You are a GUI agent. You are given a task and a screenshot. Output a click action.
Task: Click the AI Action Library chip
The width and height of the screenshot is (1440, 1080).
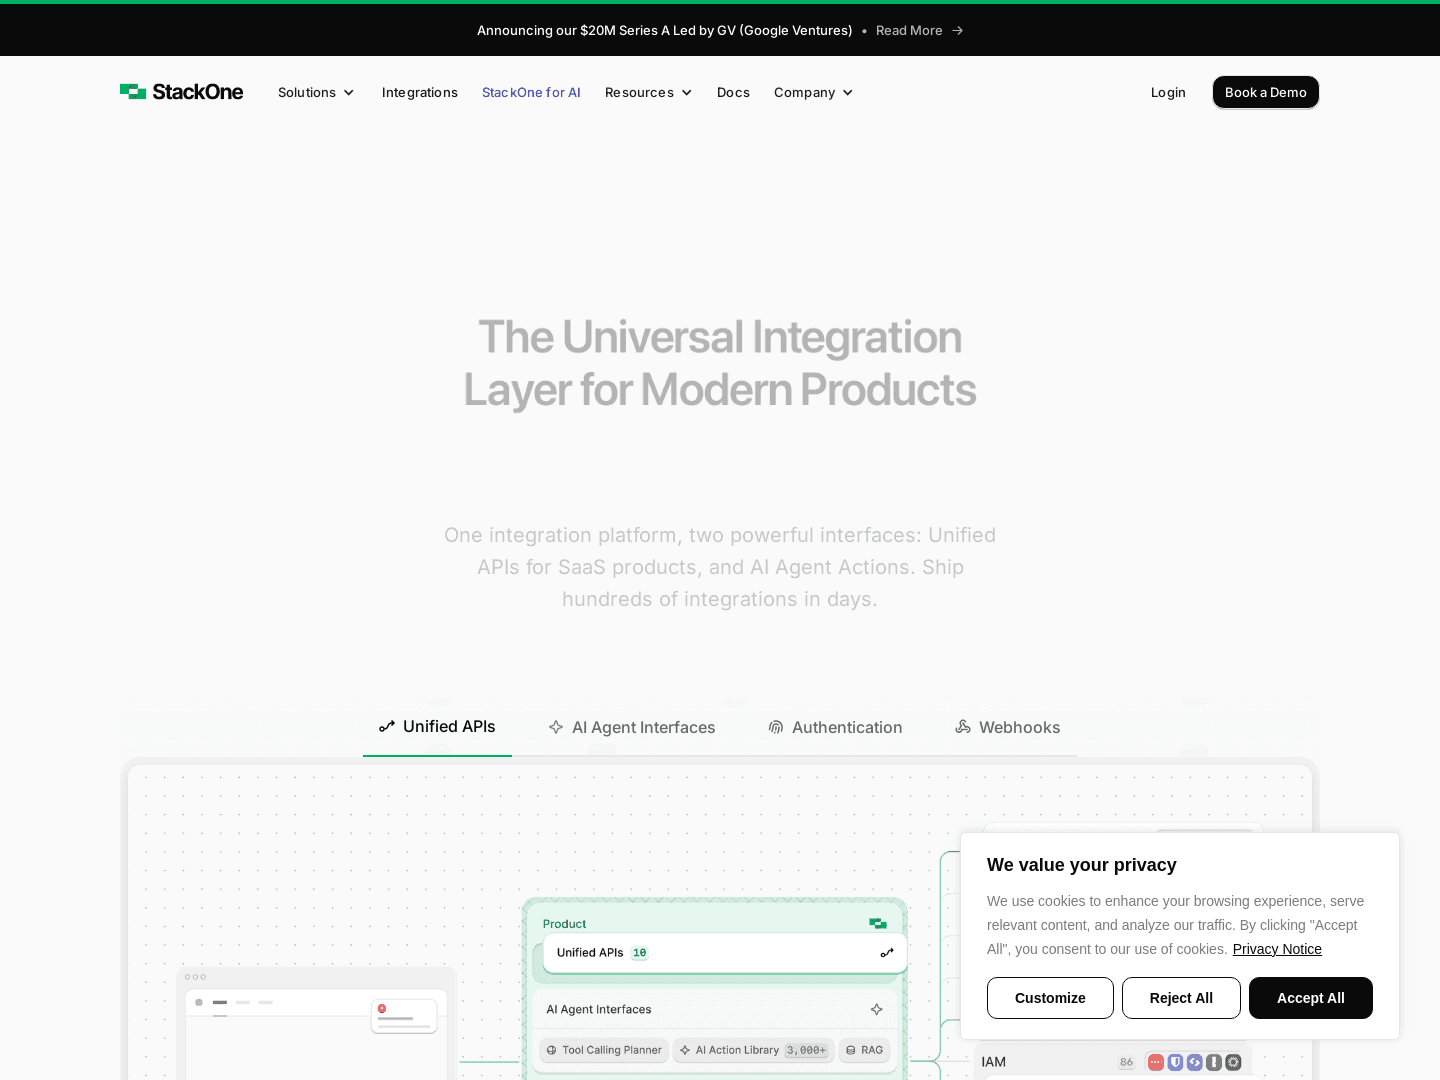pos(753,1050)
